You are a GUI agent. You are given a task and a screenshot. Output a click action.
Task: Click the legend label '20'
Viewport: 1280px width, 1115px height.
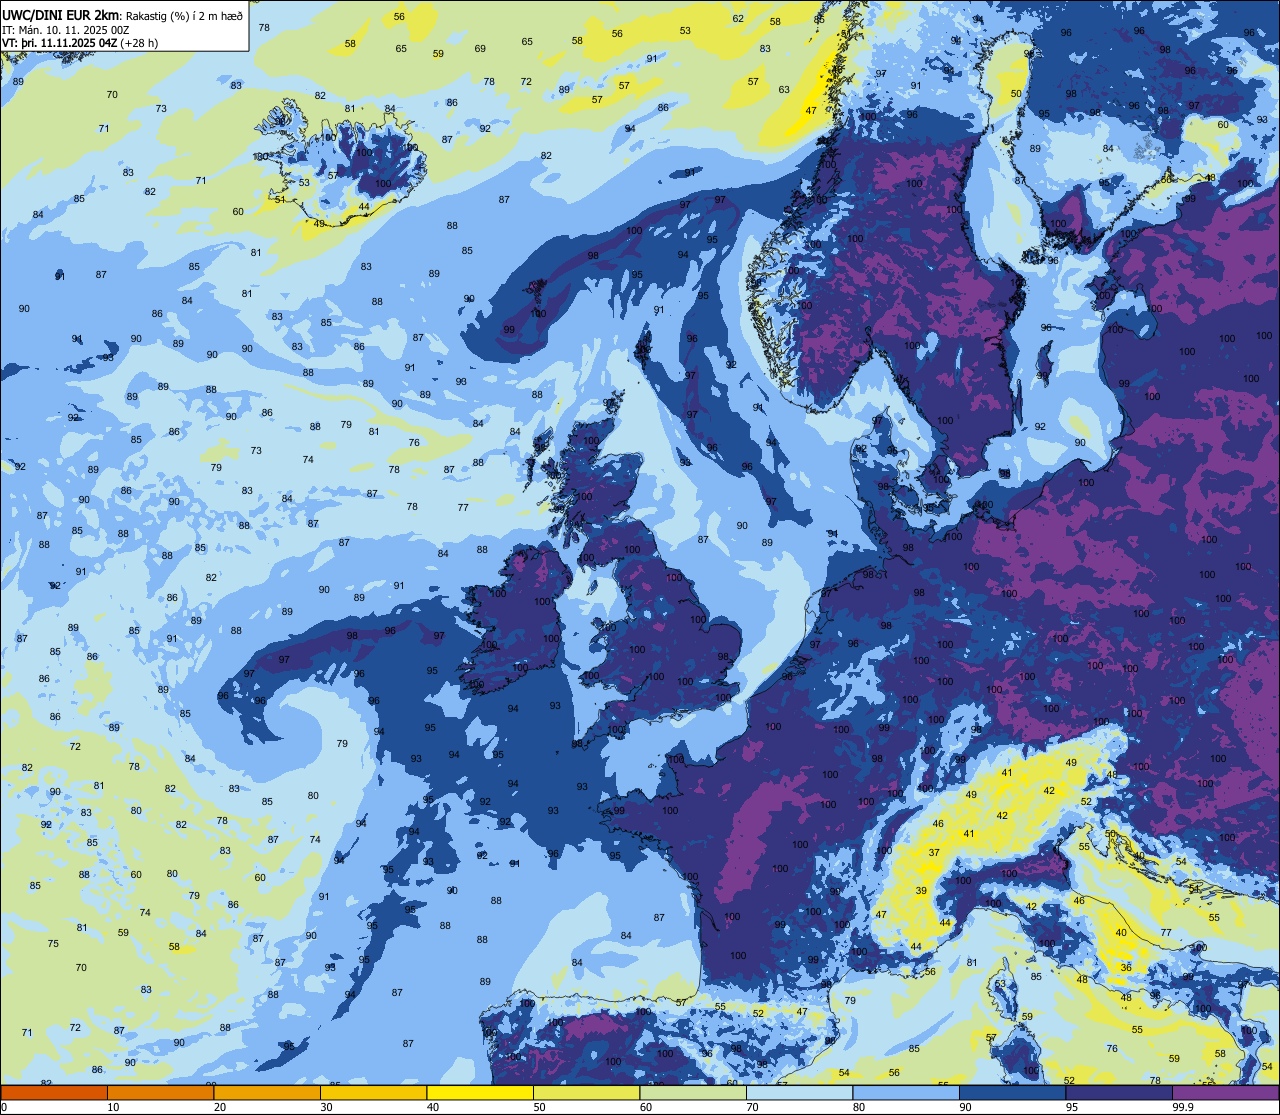coord(220,1107)
